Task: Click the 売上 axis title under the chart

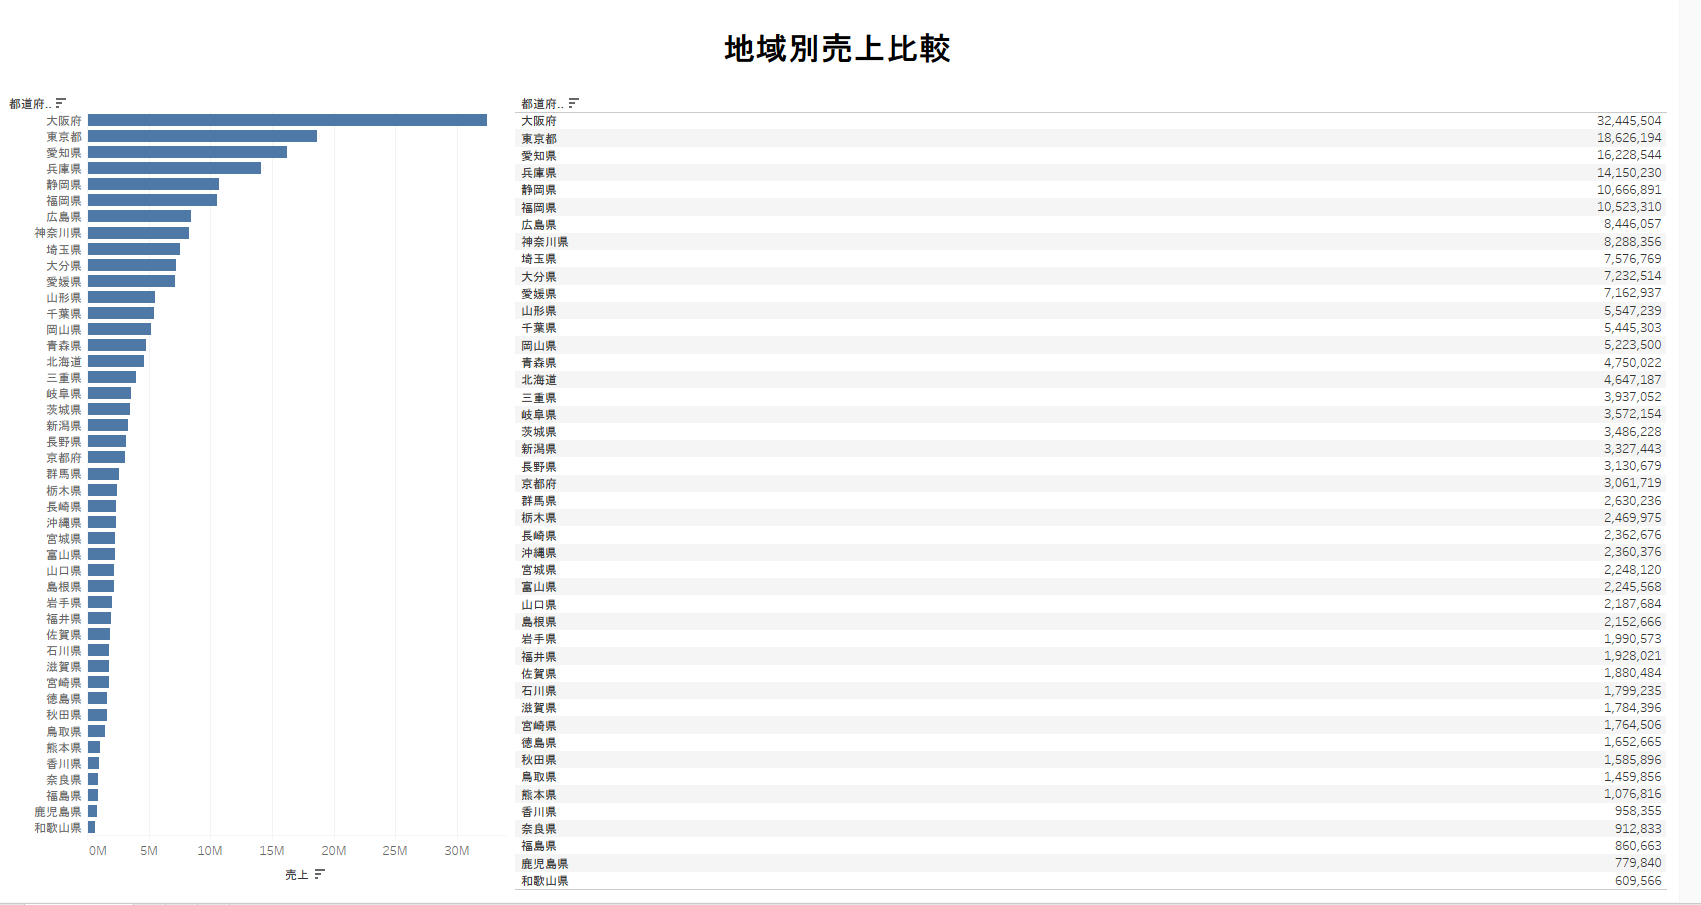Action: [x=296, y=875]
